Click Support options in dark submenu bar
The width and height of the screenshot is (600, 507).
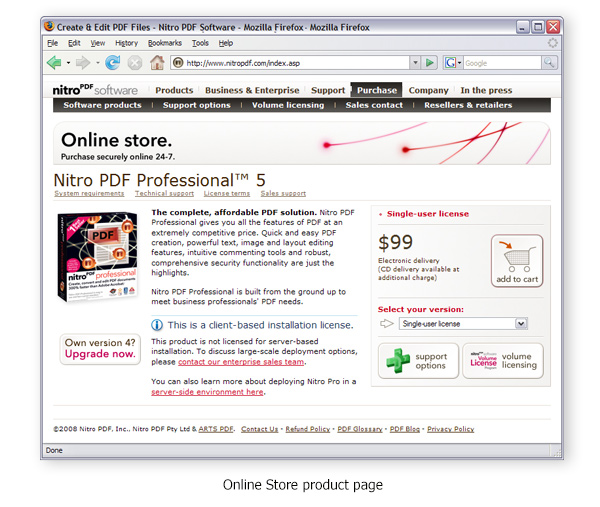click(197, 105)
